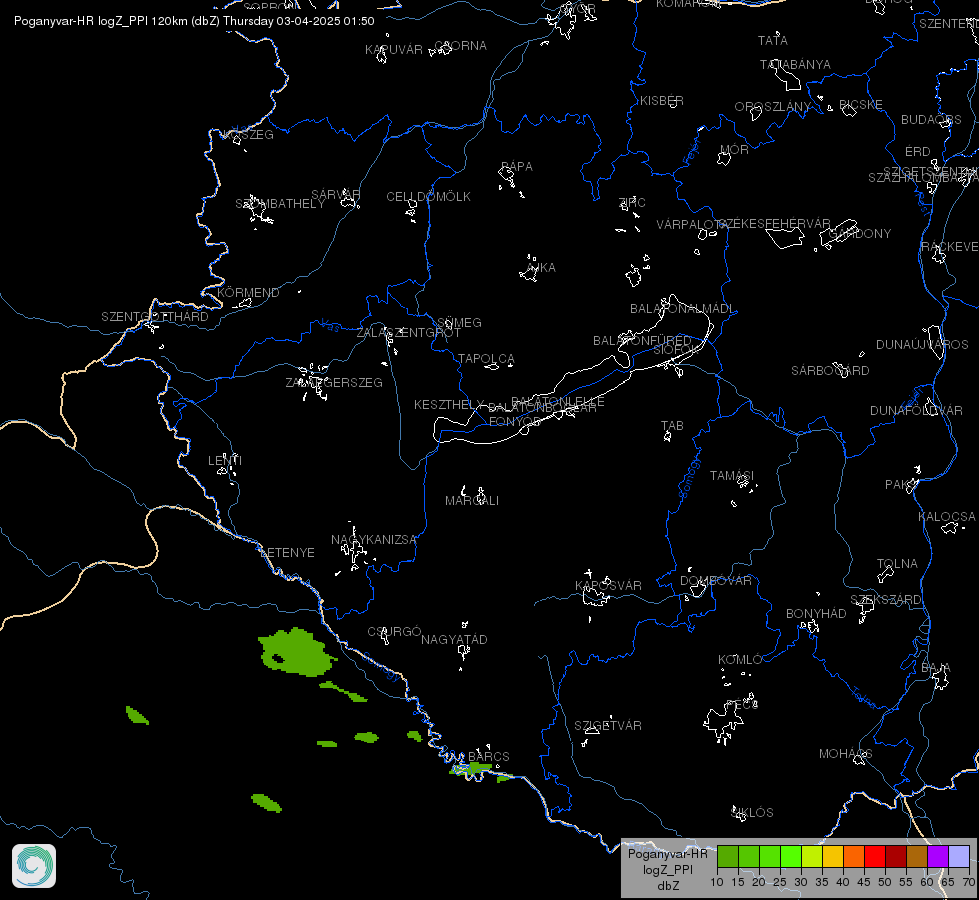Click the DOMBÓVÁR city label
Image resolution: width=979 pixels, height=900 pixels.
click(716, 581)
